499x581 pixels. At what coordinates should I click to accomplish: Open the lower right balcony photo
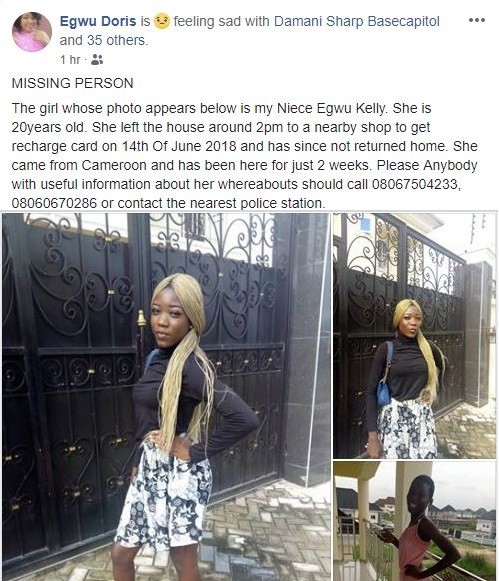[x=414, y=521]
